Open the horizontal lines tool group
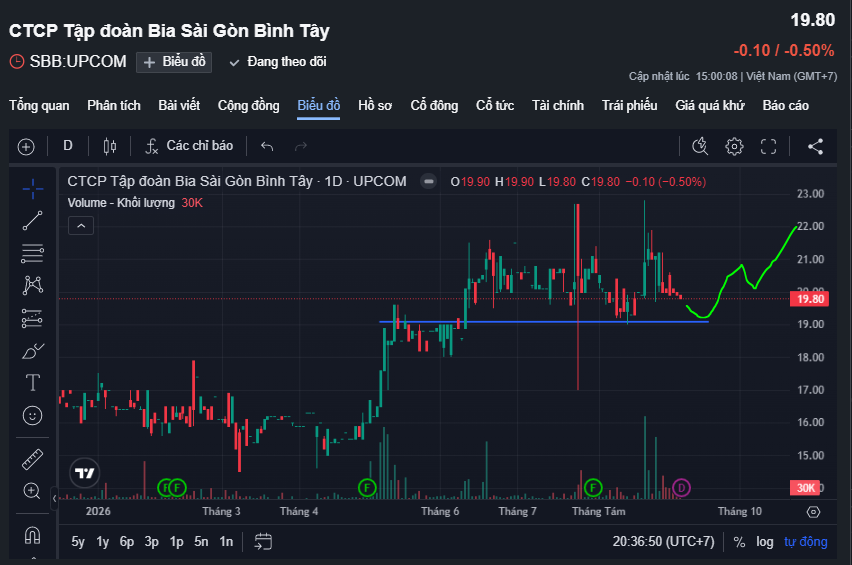The image size is (852, 565). (33, 253)
